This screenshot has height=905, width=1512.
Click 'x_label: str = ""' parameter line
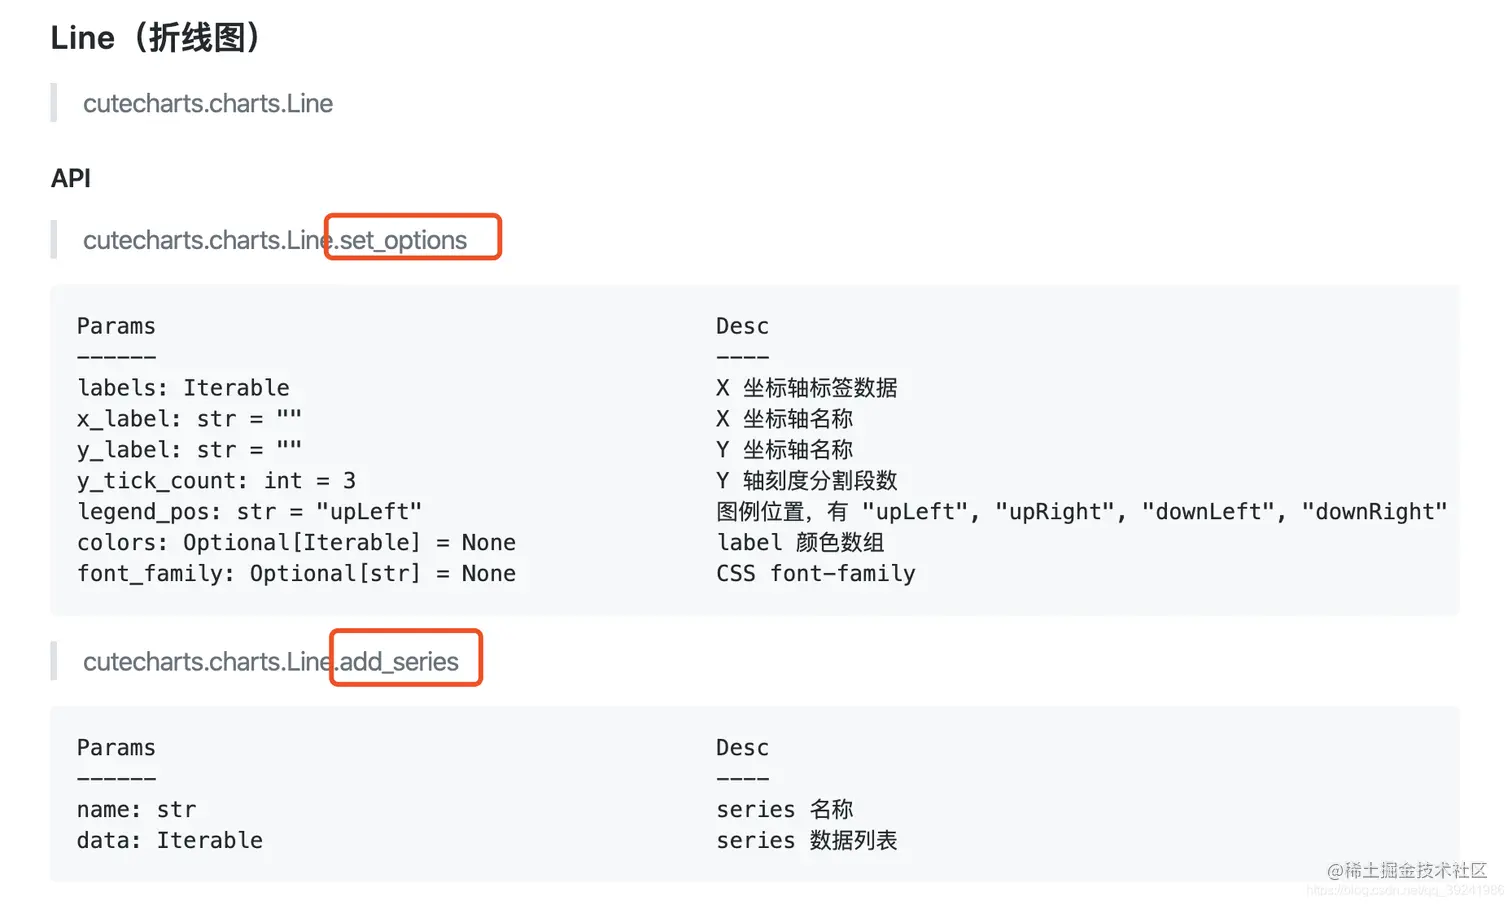[189, 419]
